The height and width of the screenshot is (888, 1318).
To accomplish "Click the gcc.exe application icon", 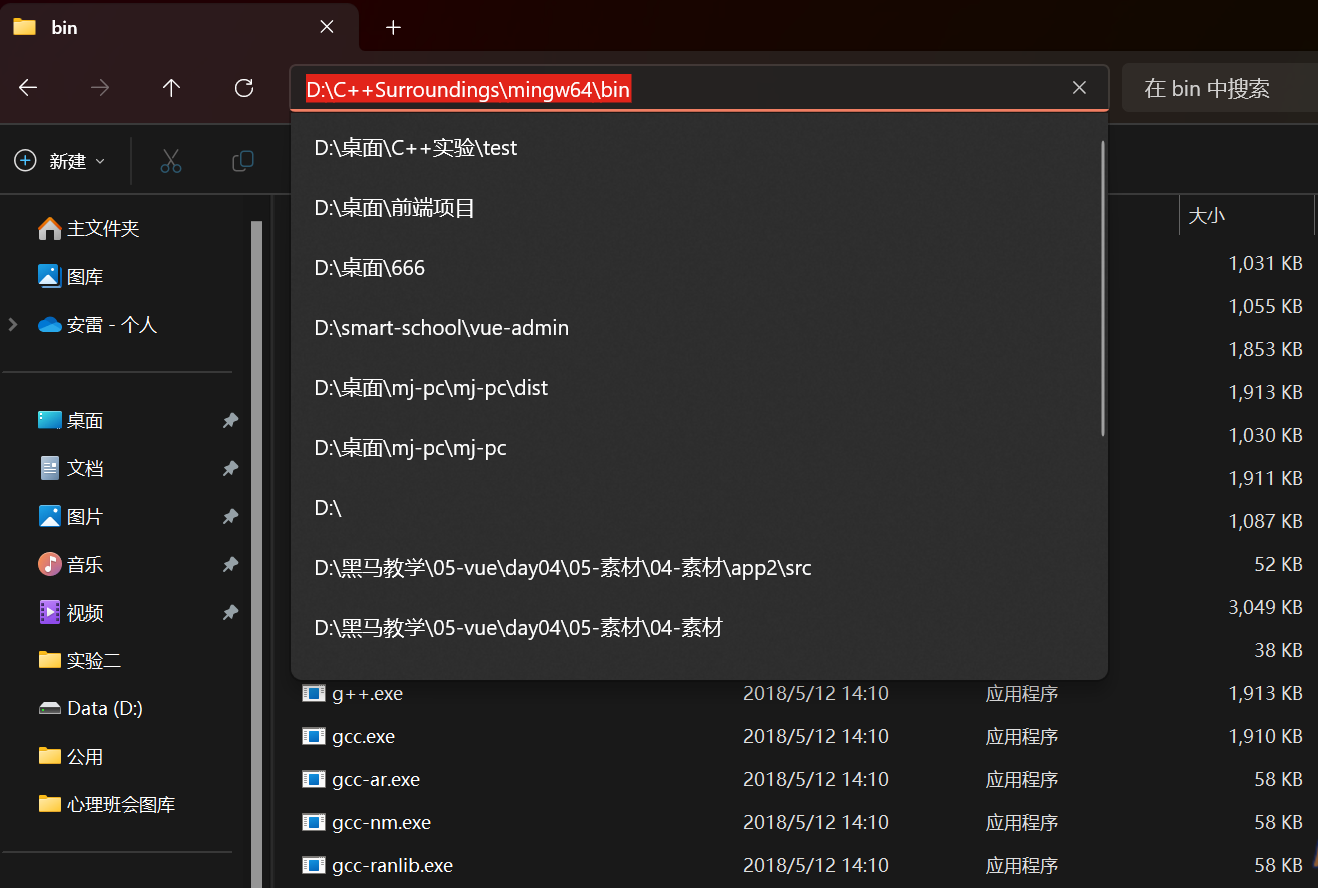I will pos(314,736).
